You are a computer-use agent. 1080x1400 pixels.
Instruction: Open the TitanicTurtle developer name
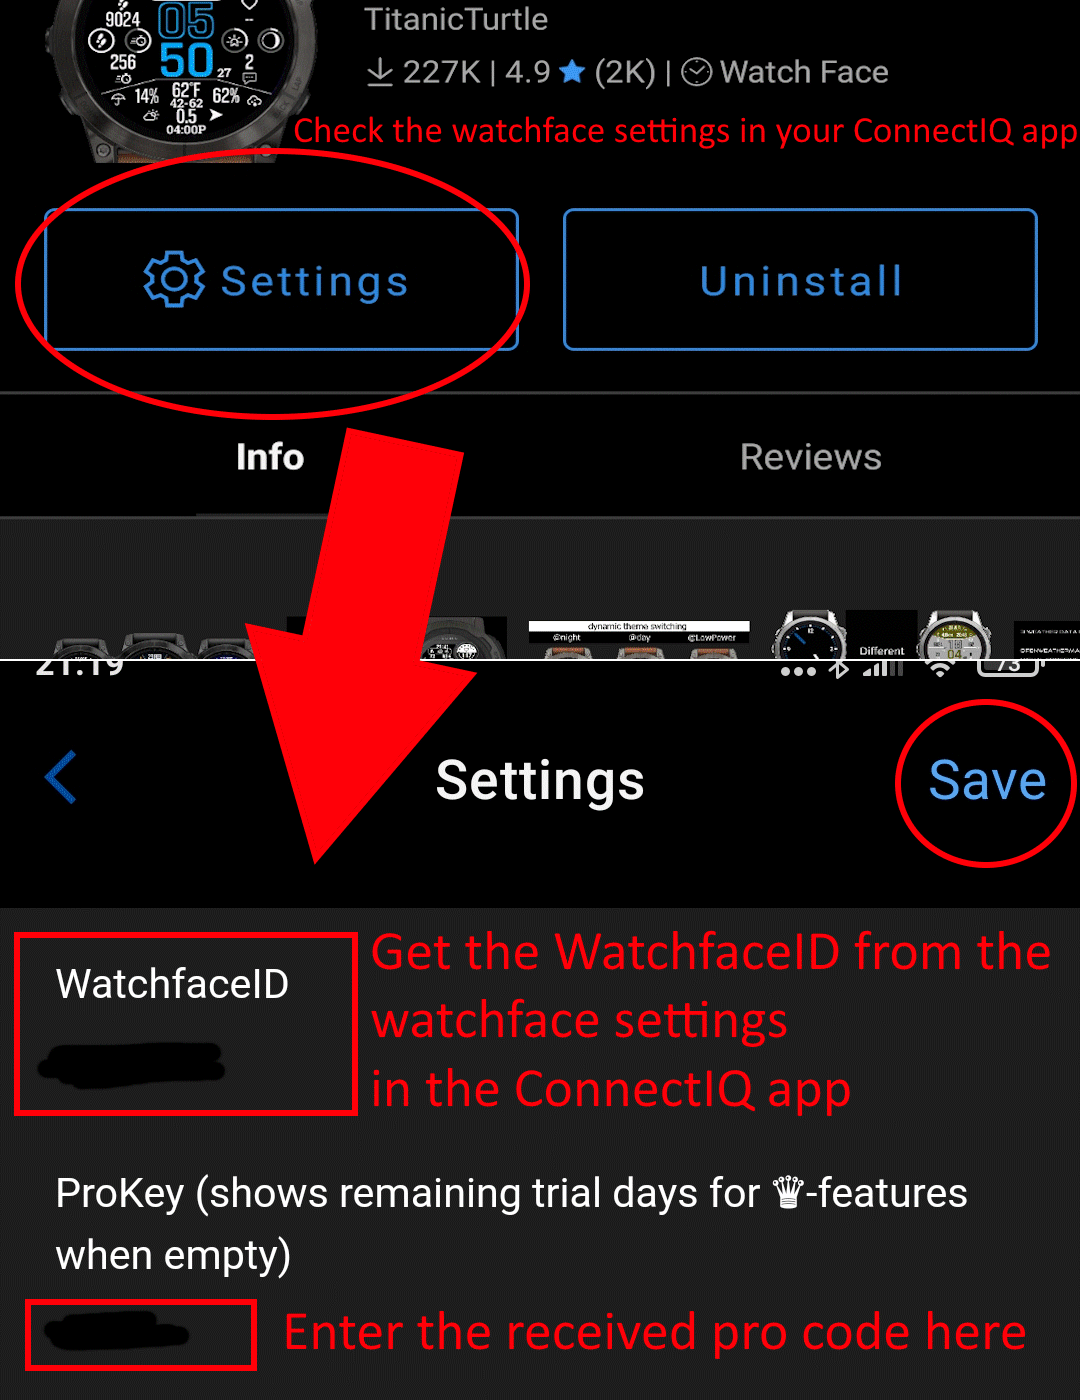click(456, 18)
